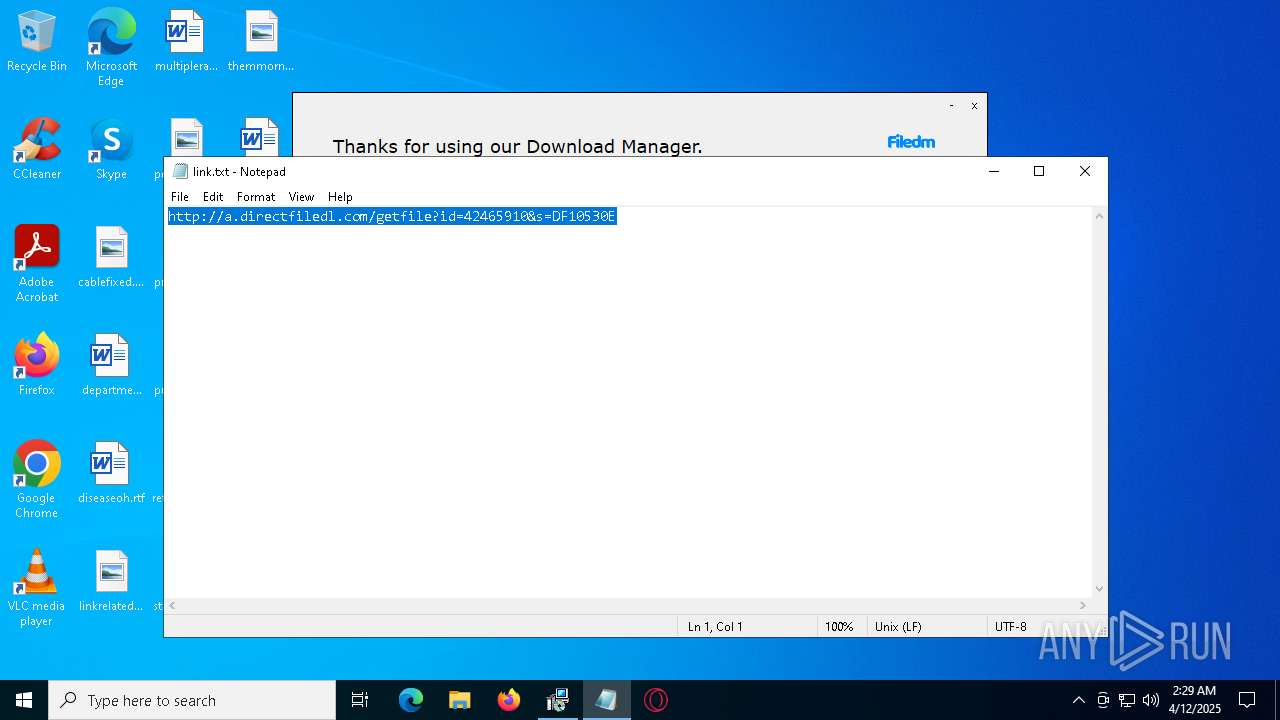Click Notepad horizontal scrollbar right arrow
1280x720 pixels.
pos(1082,606)
